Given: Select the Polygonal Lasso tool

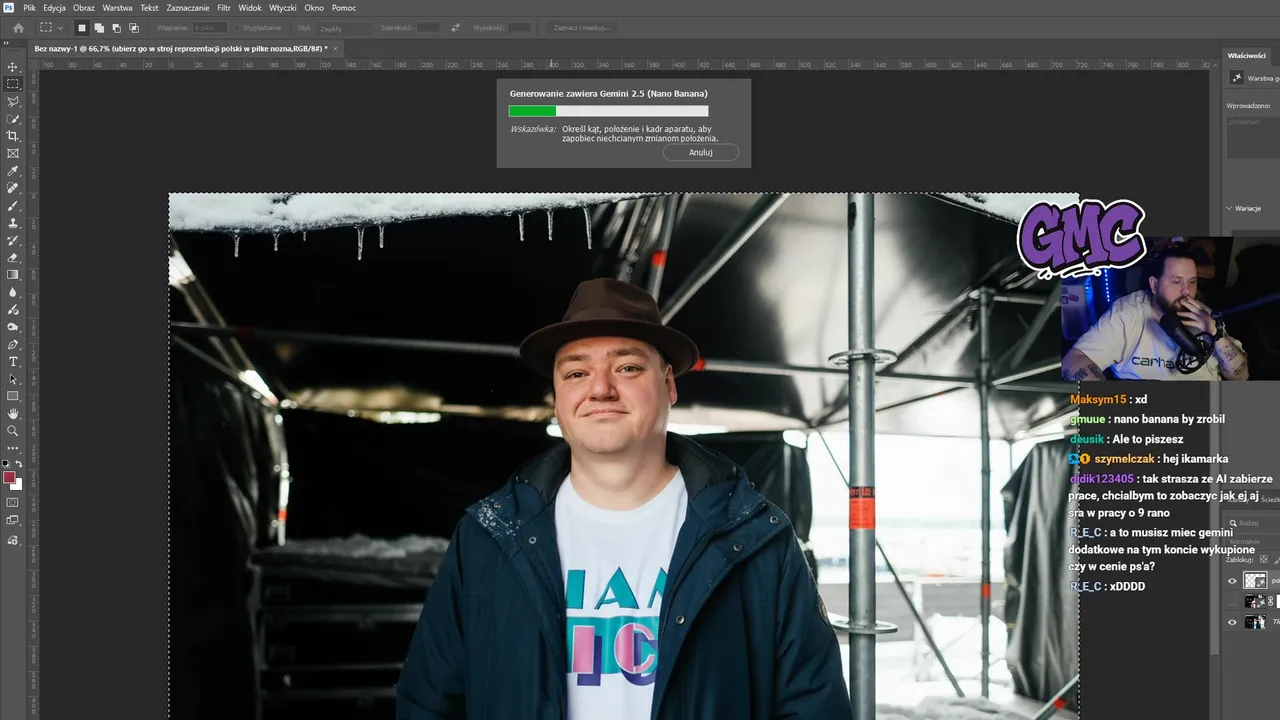Looking at the screenshot, I should (x=13, y=101).
